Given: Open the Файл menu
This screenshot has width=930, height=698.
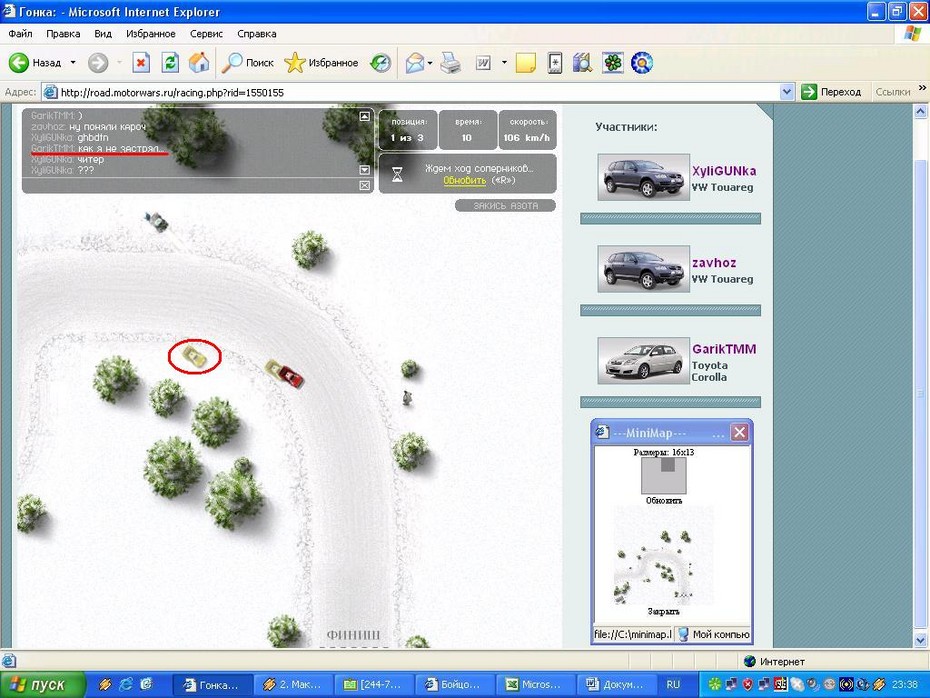Looking at the screenshot, I should click(x=20, y=34).
